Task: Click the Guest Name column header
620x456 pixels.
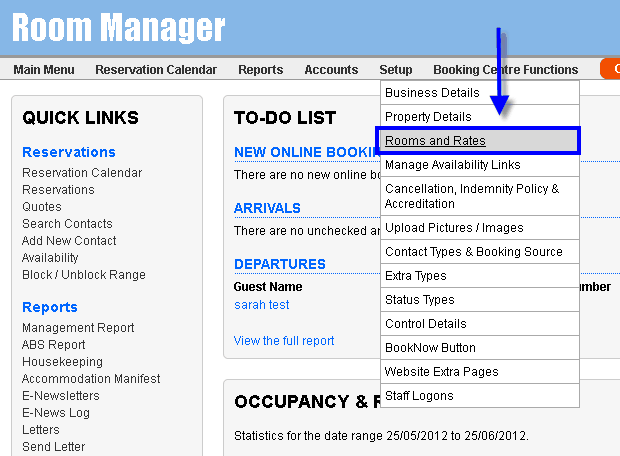Action: 268,287
